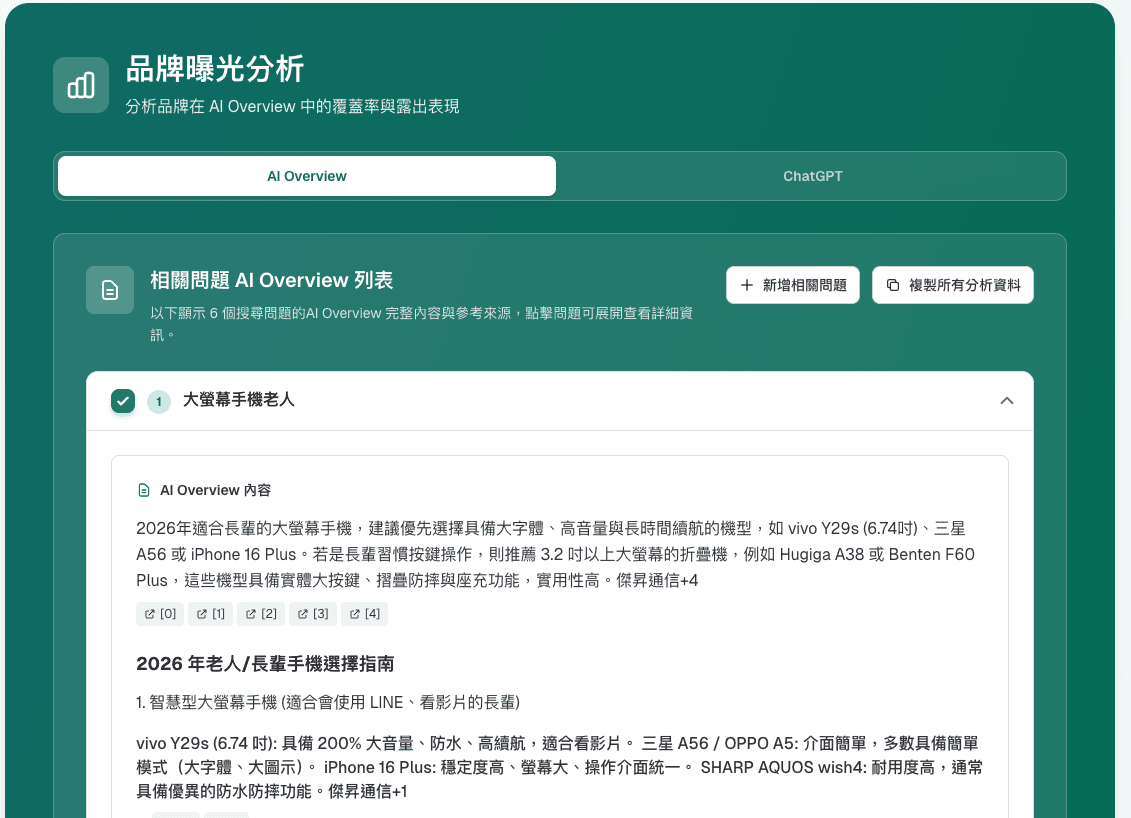Open citation source [3]
The image size is (1131, 818).
coord(312,613)
